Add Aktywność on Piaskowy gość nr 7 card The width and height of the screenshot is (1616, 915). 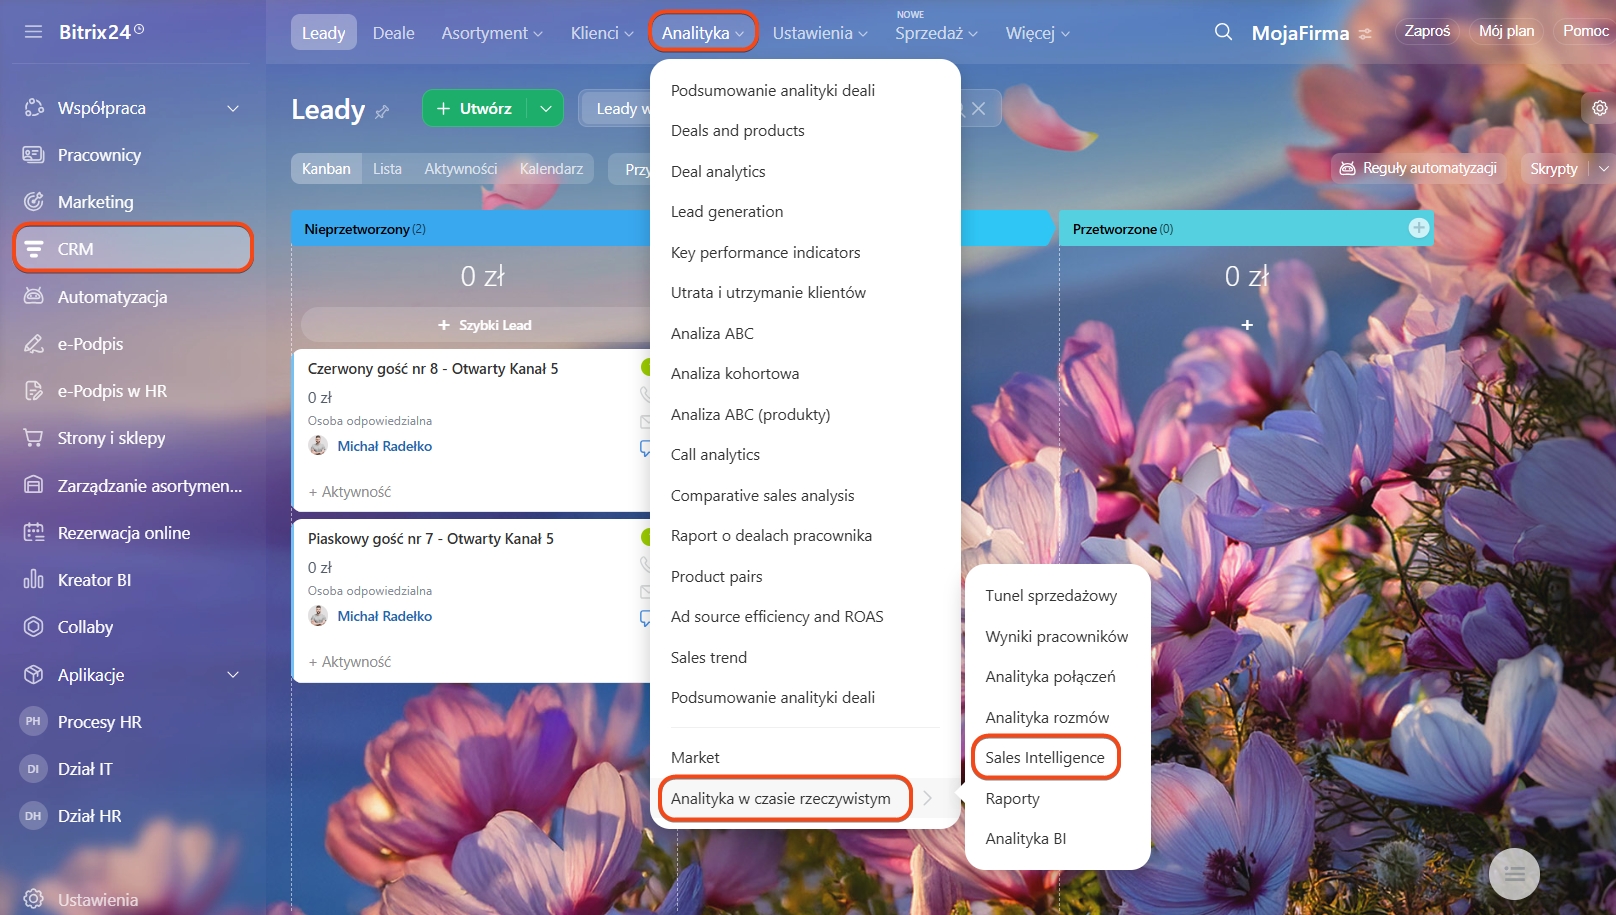tap(350, 662)
